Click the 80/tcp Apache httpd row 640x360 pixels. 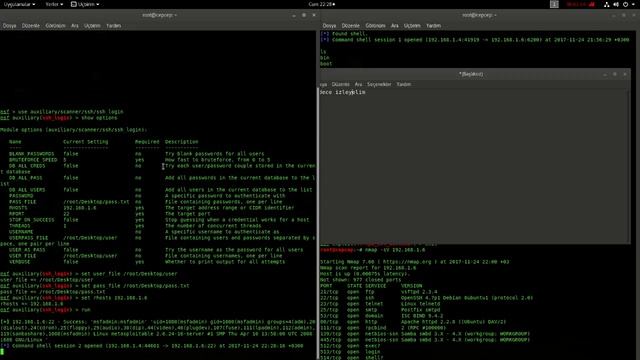pos(413,322)
